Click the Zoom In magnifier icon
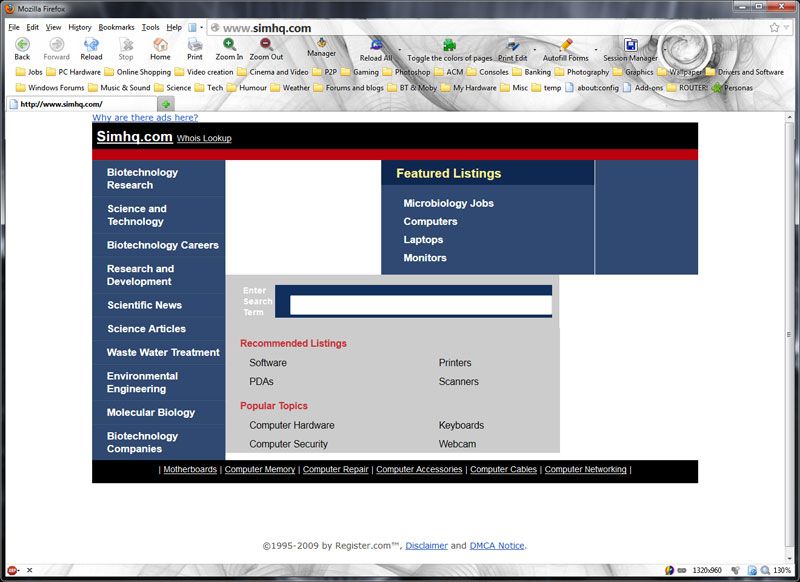 pyautogui.click(x=229, y=45)
